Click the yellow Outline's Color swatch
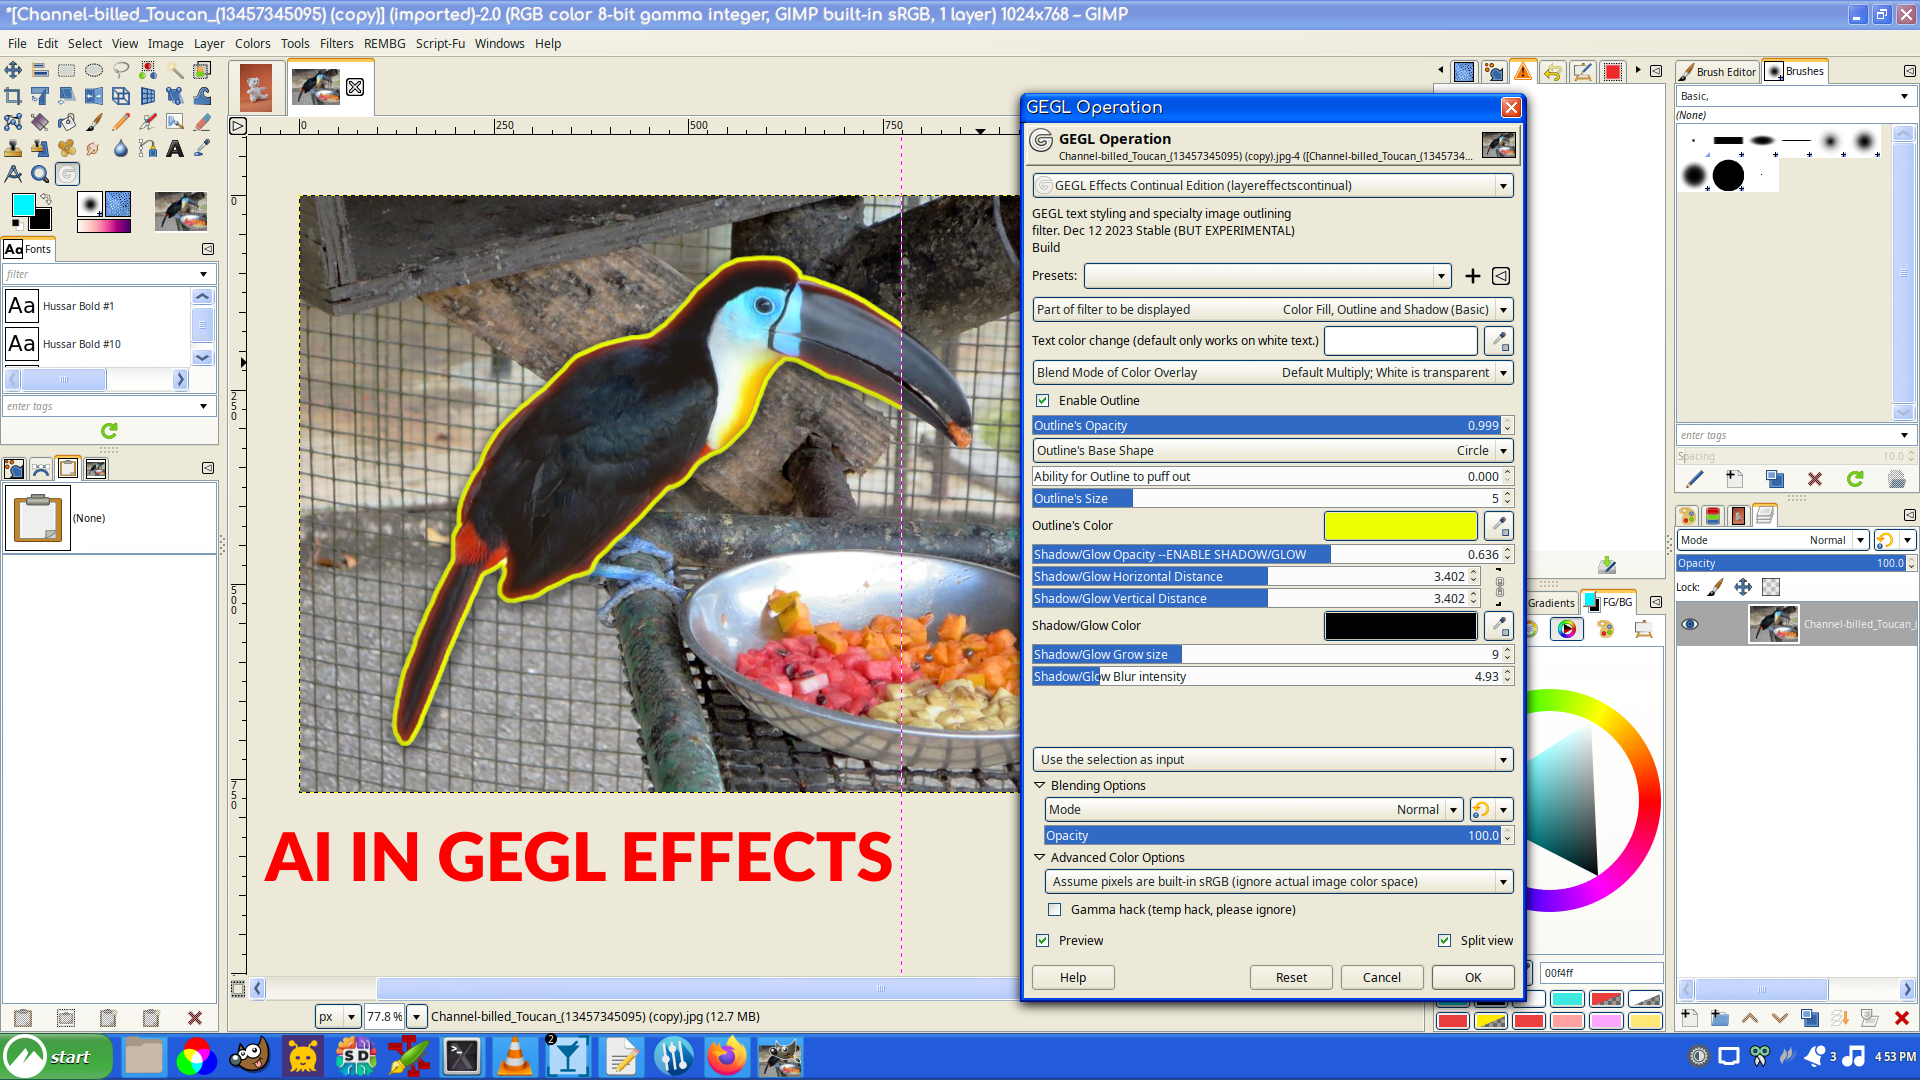Image resolution: width=1920 pixels, height=1080 pixels. point(1400,526)
